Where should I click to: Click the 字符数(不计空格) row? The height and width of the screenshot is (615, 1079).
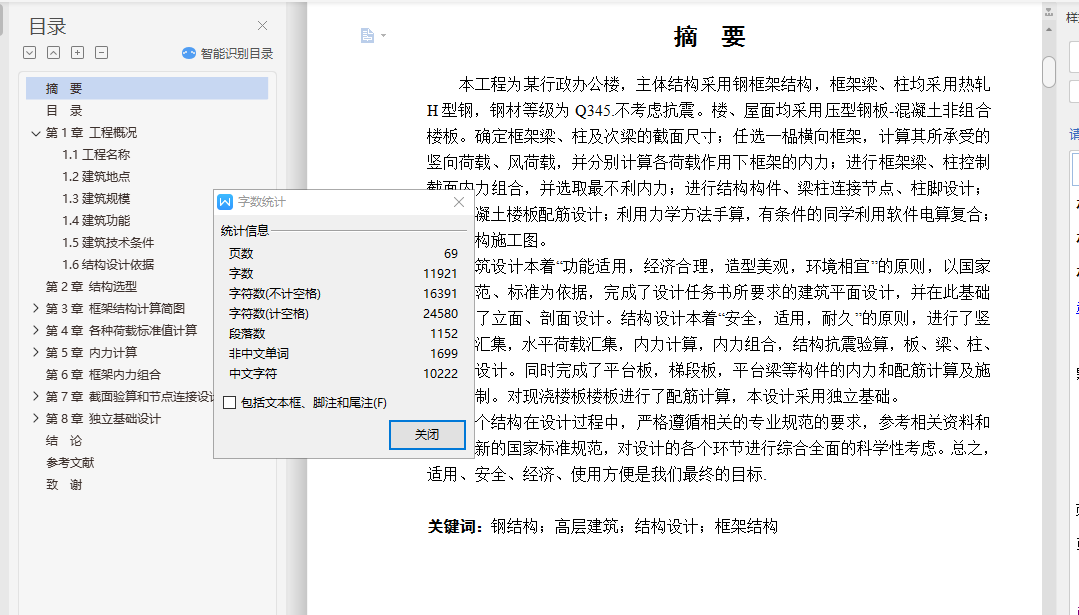[x=343, y=294]
